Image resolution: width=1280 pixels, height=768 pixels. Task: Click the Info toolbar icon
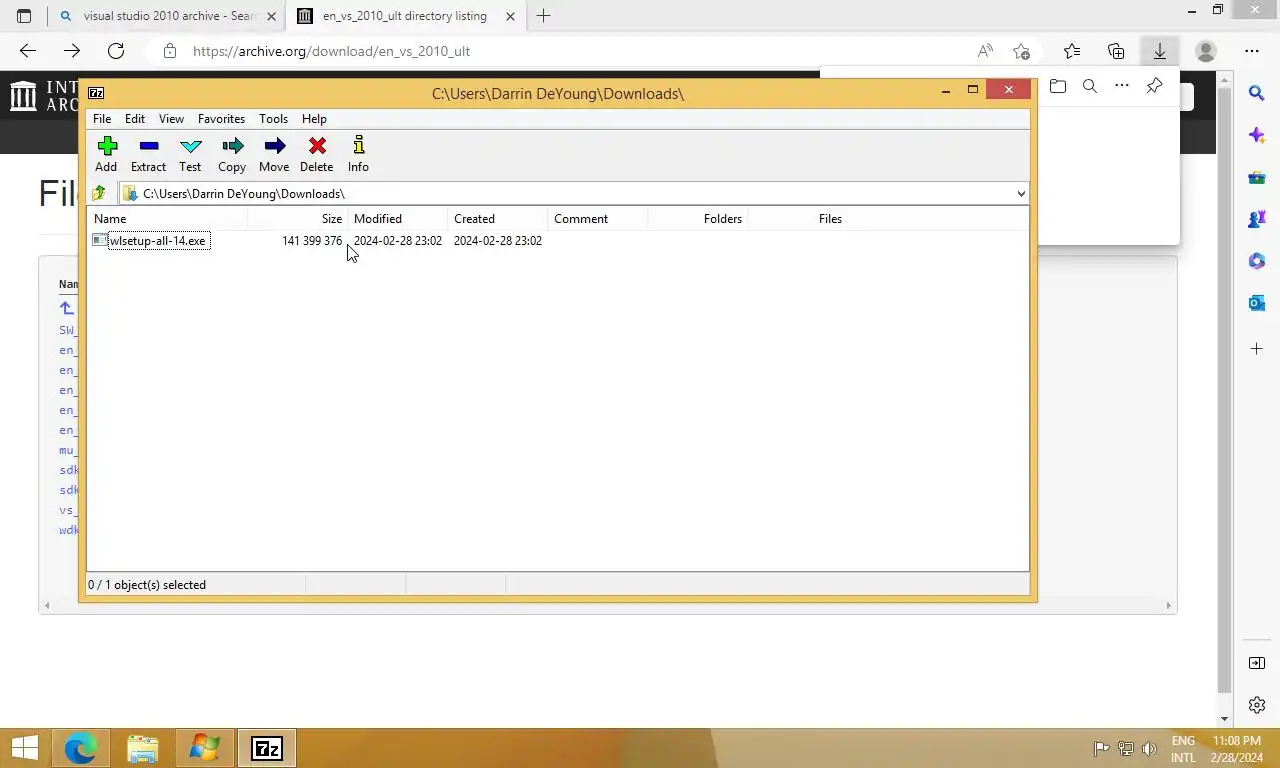(358, 154)
